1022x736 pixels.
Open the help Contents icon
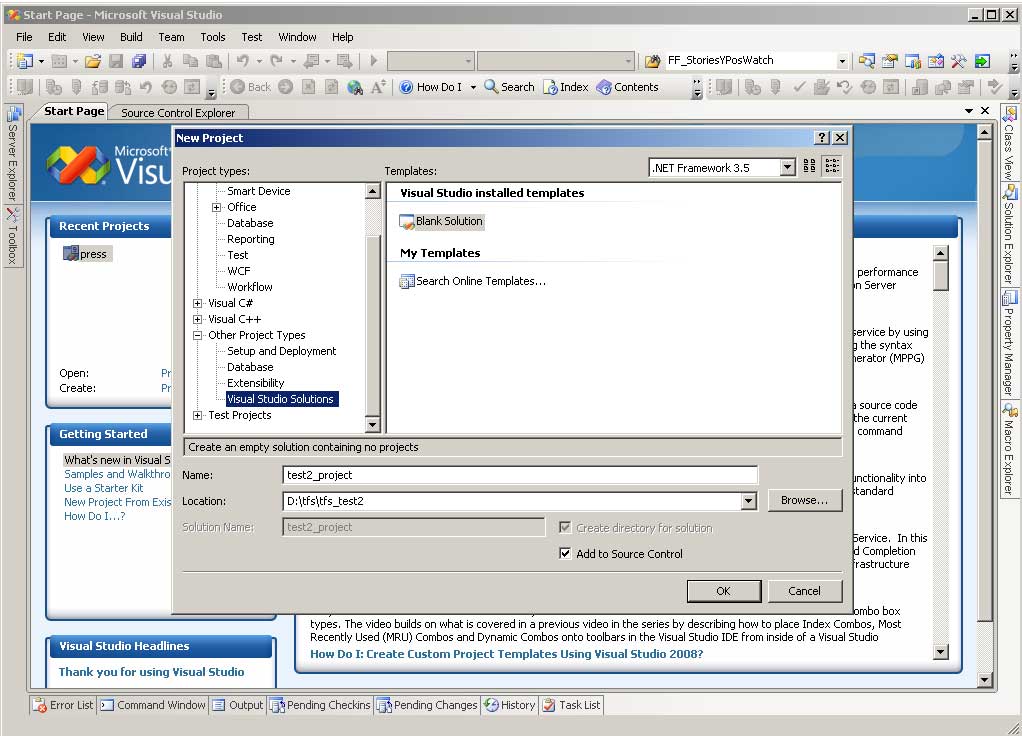(x=604, y=87)
